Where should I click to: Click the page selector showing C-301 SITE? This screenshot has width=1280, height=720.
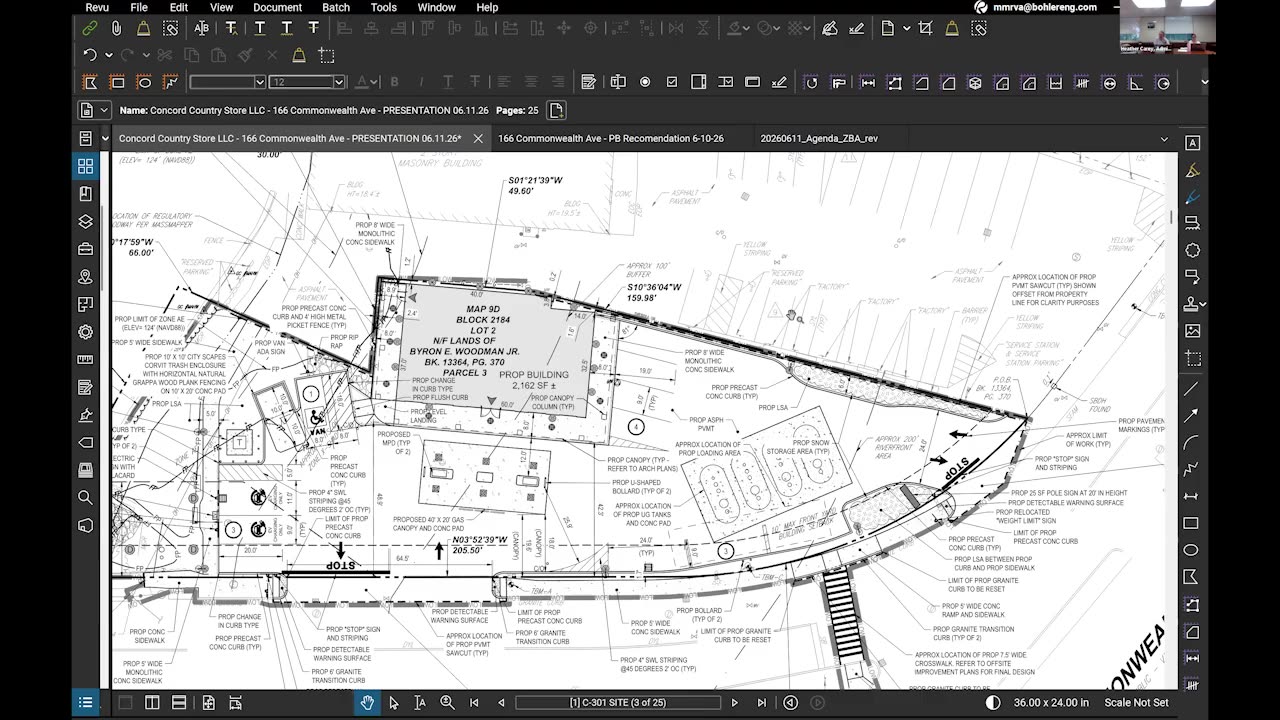tap(617, 703)
